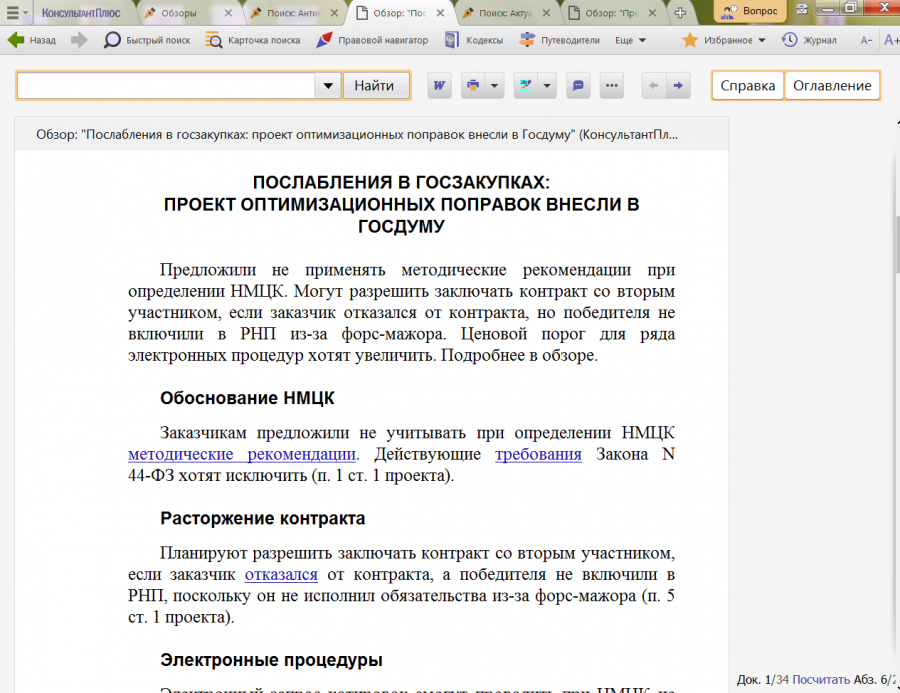Click the отказался hyperlink
This screenshot has width=900, height=693.
(281, 574)
